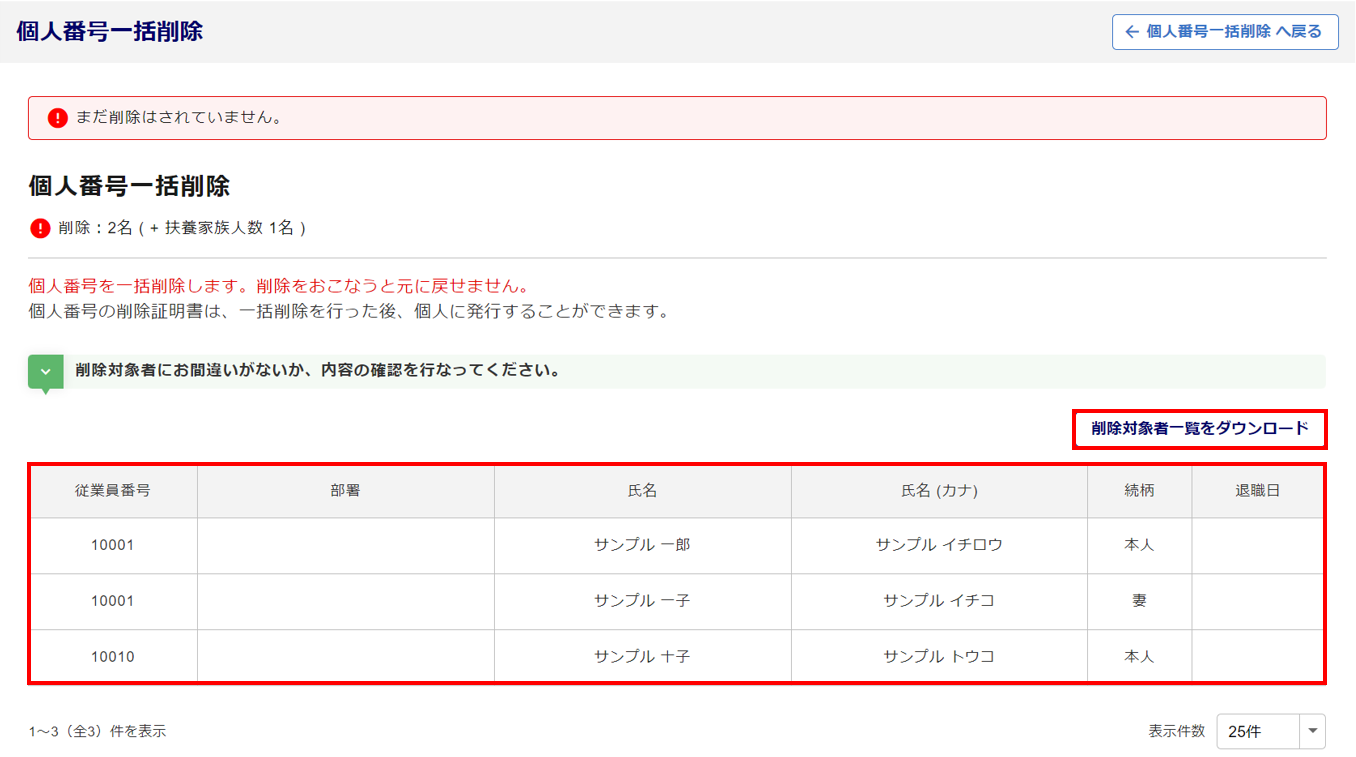Click employee number 10010

pos(113,657)
